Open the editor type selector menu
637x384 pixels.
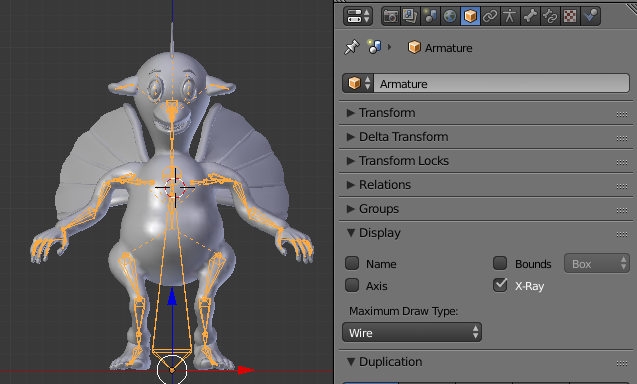point(358,16)
